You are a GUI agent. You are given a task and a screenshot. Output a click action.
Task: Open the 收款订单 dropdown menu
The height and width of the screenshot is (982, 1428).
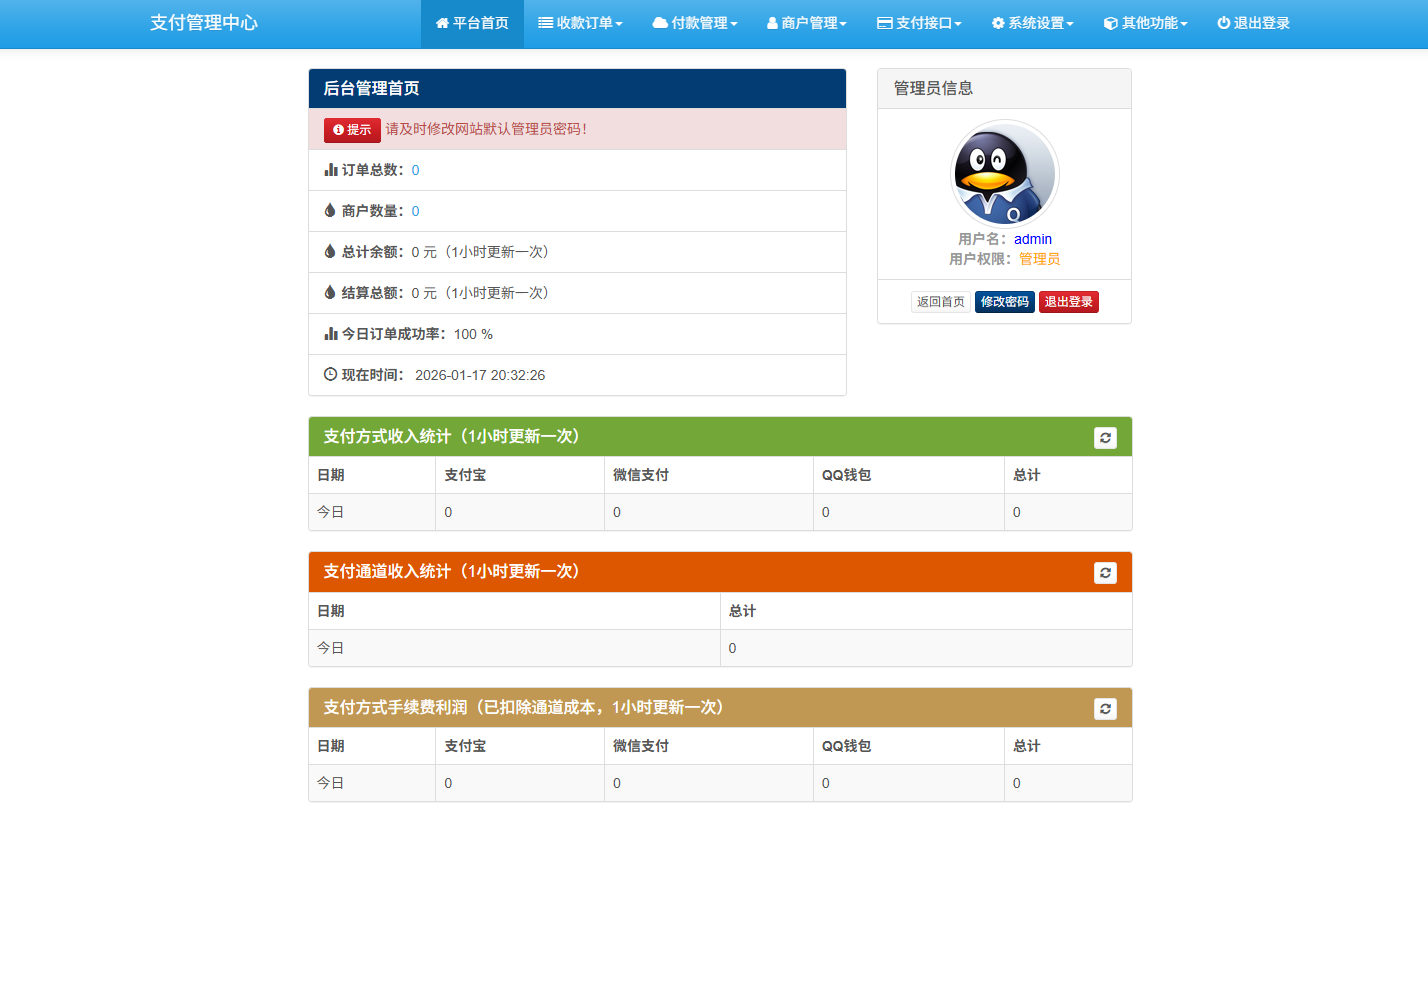point(581,23)
